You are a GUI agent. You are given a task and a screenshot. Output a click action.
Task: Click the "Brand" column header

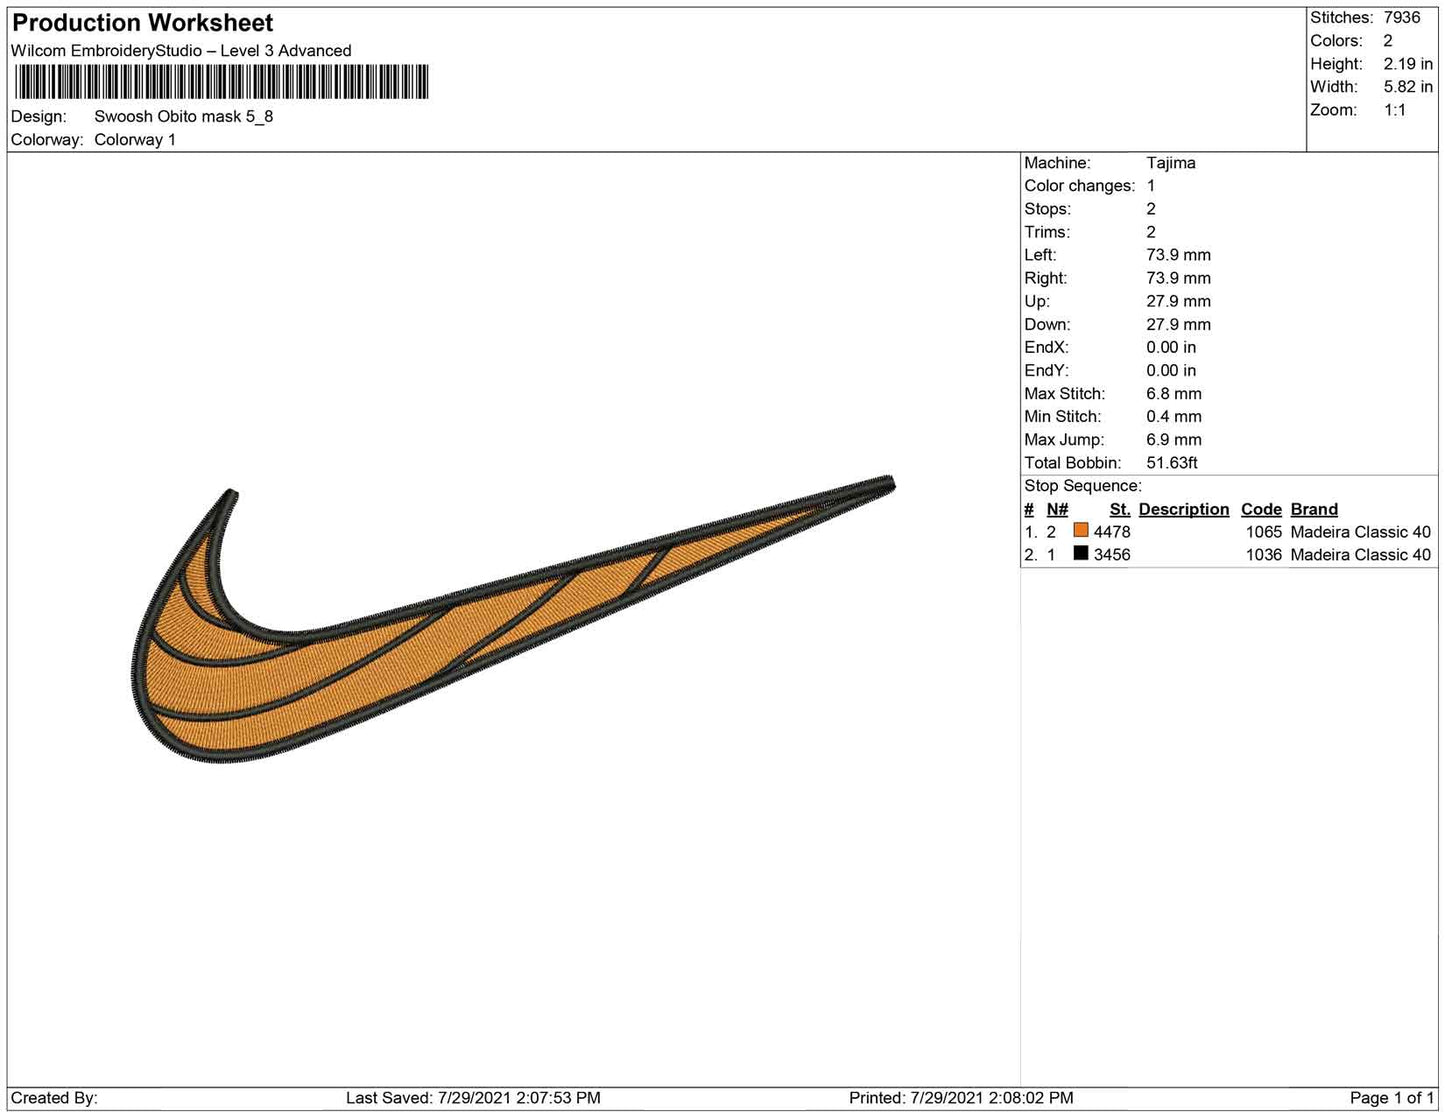pos(1314,509)
